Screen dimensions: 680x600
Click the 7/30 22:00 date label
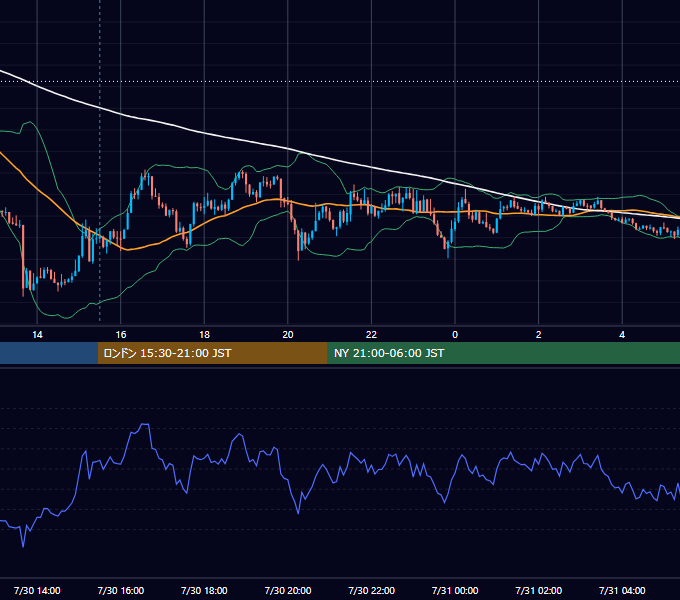click(x=371, y=590)
